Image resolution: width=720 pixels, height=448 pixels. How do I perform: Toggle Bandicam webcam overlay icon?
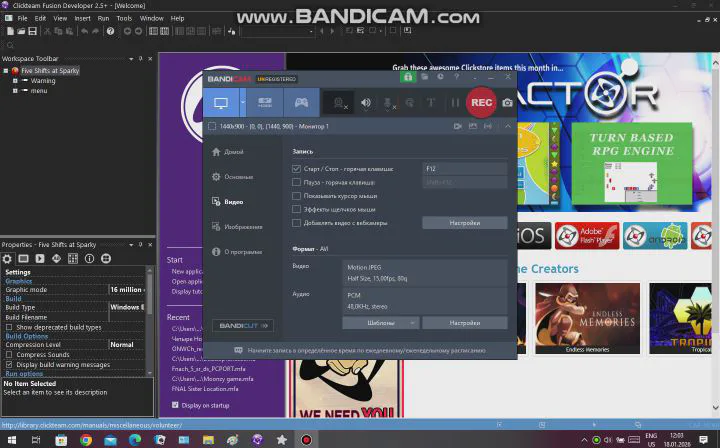340,103
